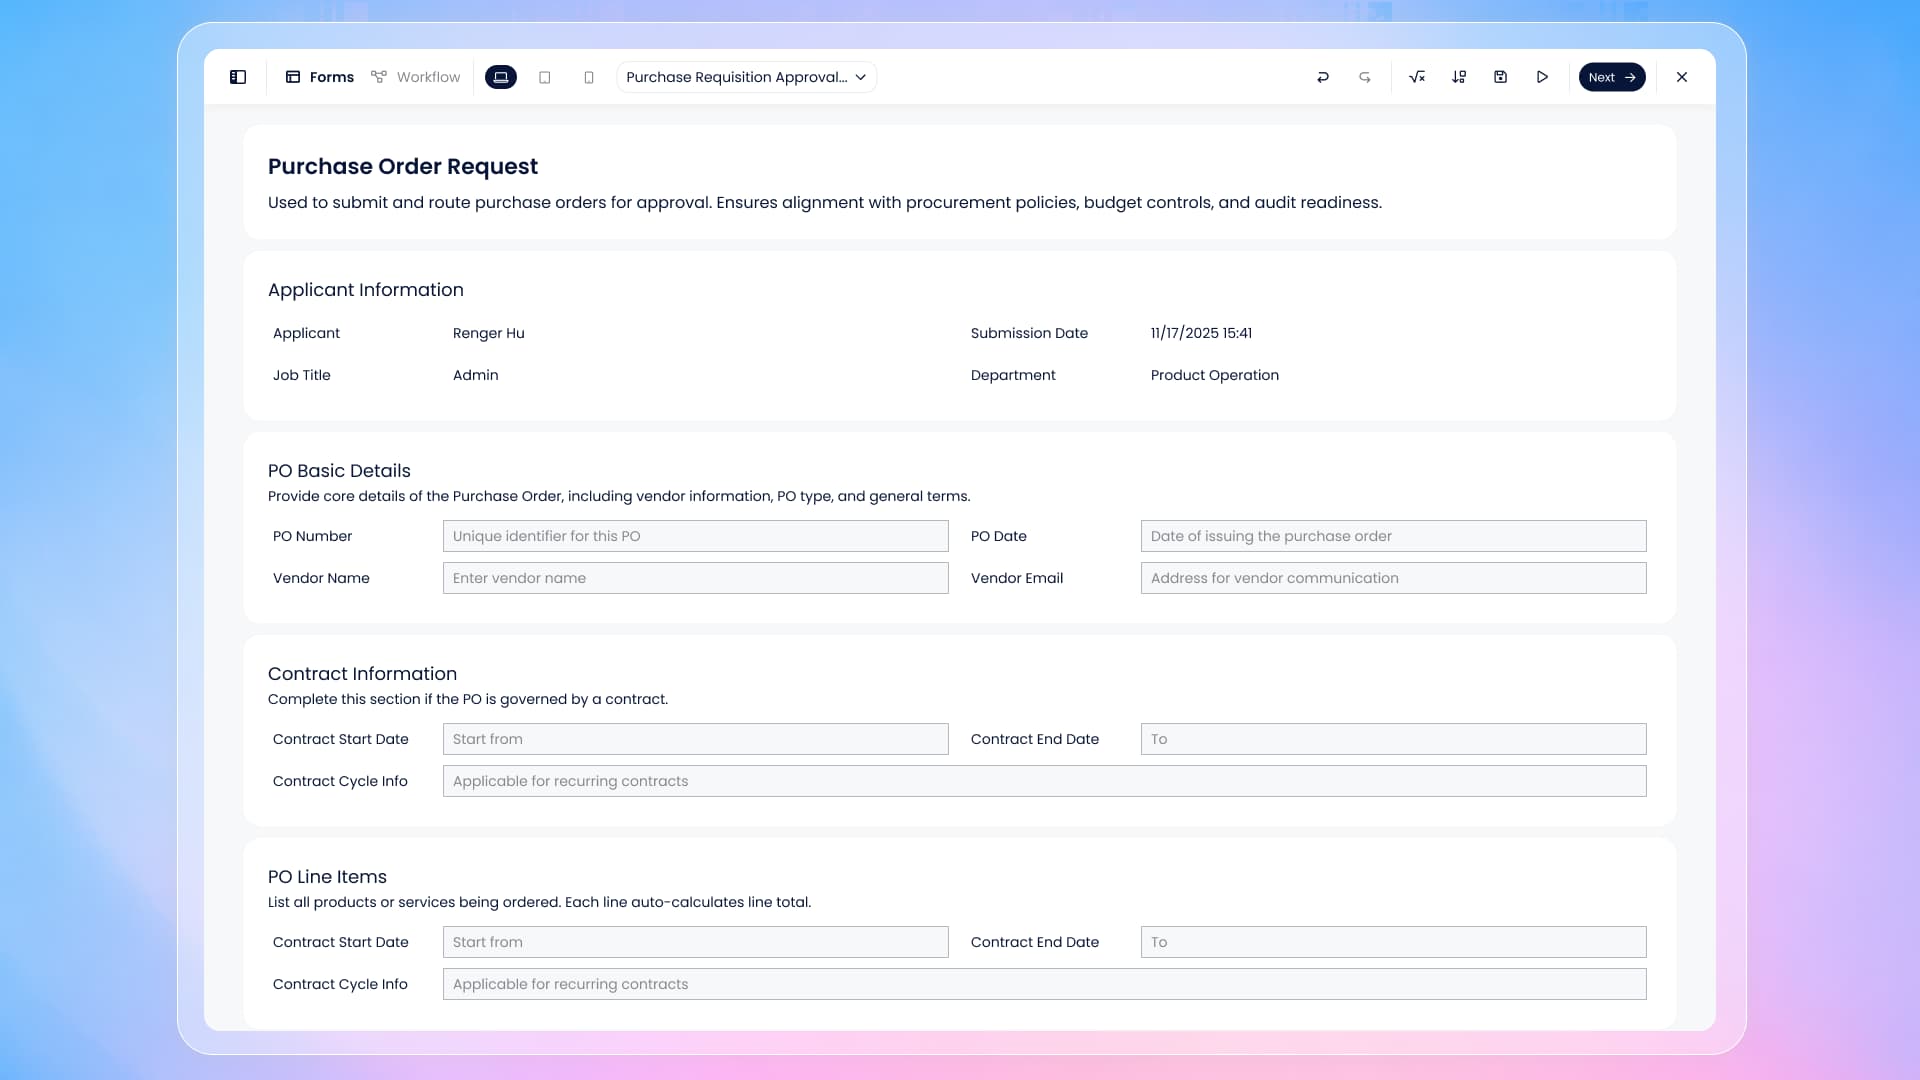Open the formula square-root icon
Screen dimensions: 1920x1080
tap(1417, 77)
